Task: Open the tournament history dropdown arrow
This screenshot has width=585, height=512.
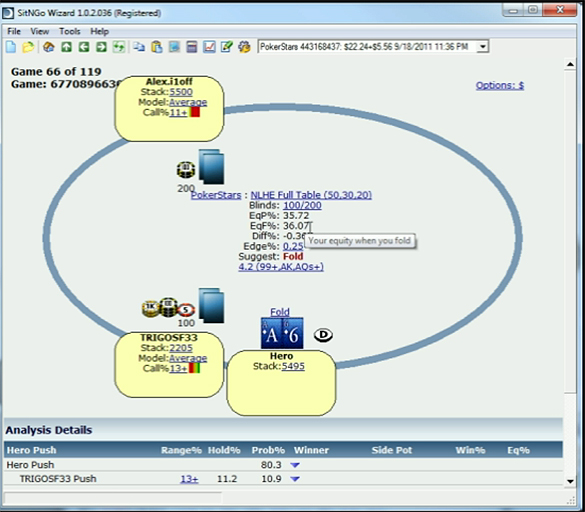Action: (483, 47)
